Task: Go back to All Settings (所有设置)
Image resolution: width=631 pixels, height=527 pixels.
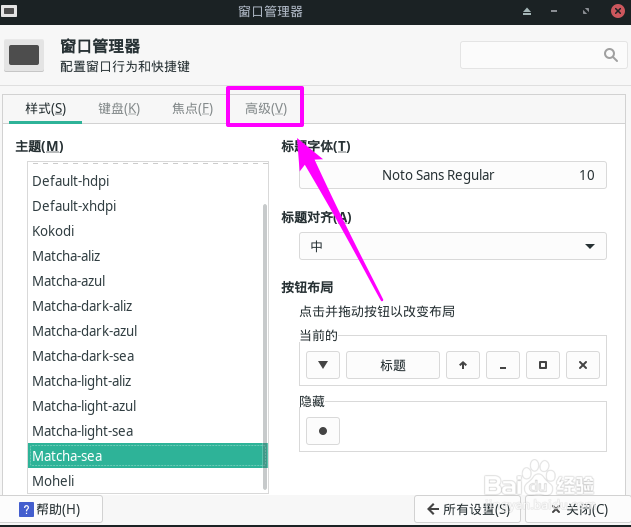Action: click(469, 509)
